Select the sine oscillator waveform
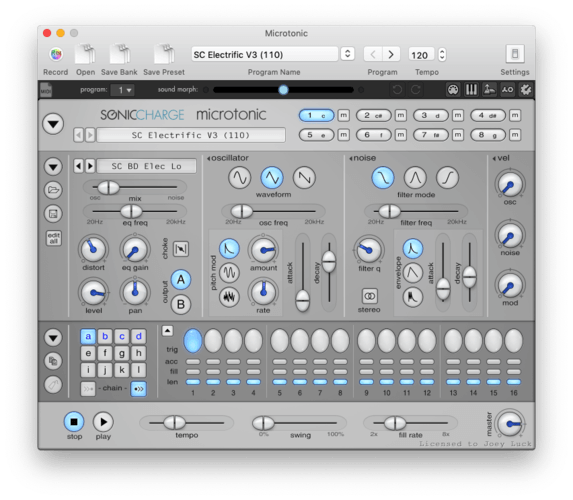Image resolution: width=573 pixels, height=500 pixels. 240,178
